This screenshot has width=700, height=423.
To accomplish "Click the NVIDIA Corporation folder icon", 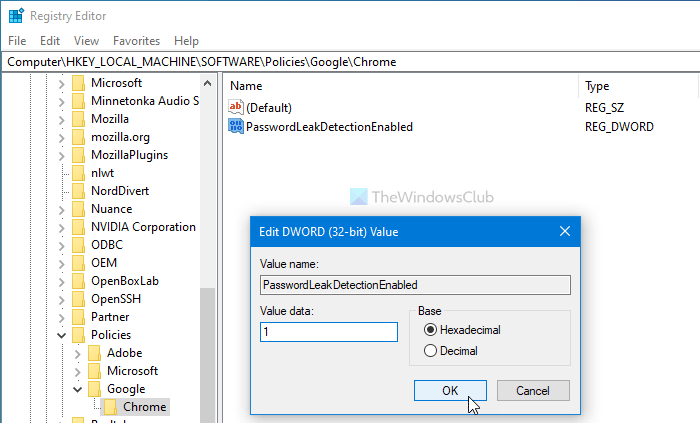I will tap(77, 227).
